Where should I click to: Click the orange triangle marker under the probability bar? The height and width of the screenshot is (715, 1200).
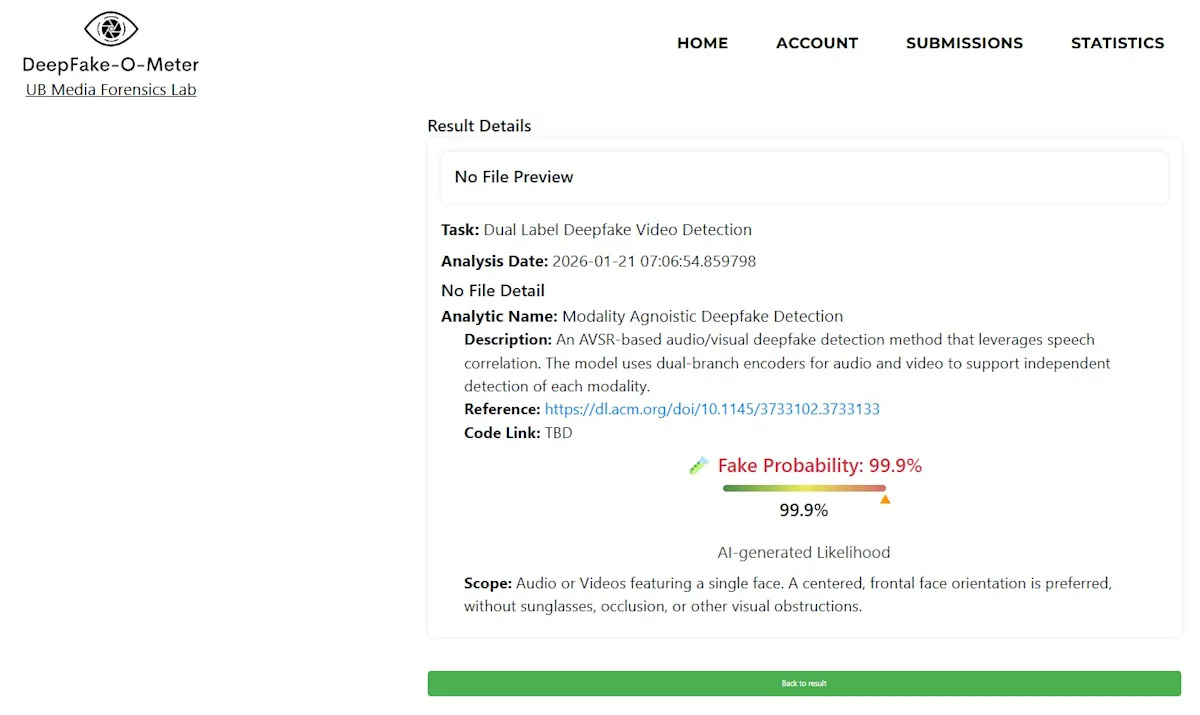[885, 499]
